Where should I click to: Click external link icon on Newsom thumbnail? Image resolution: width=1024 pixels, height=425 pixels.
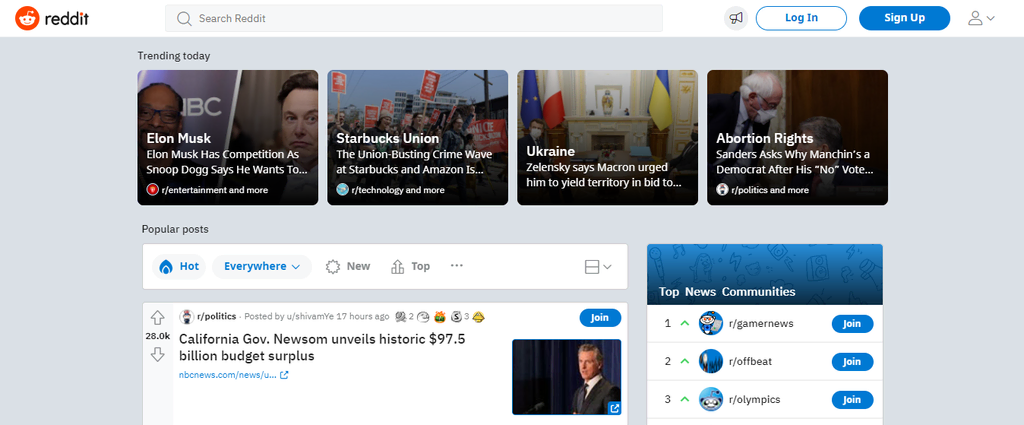click(615, 408)
